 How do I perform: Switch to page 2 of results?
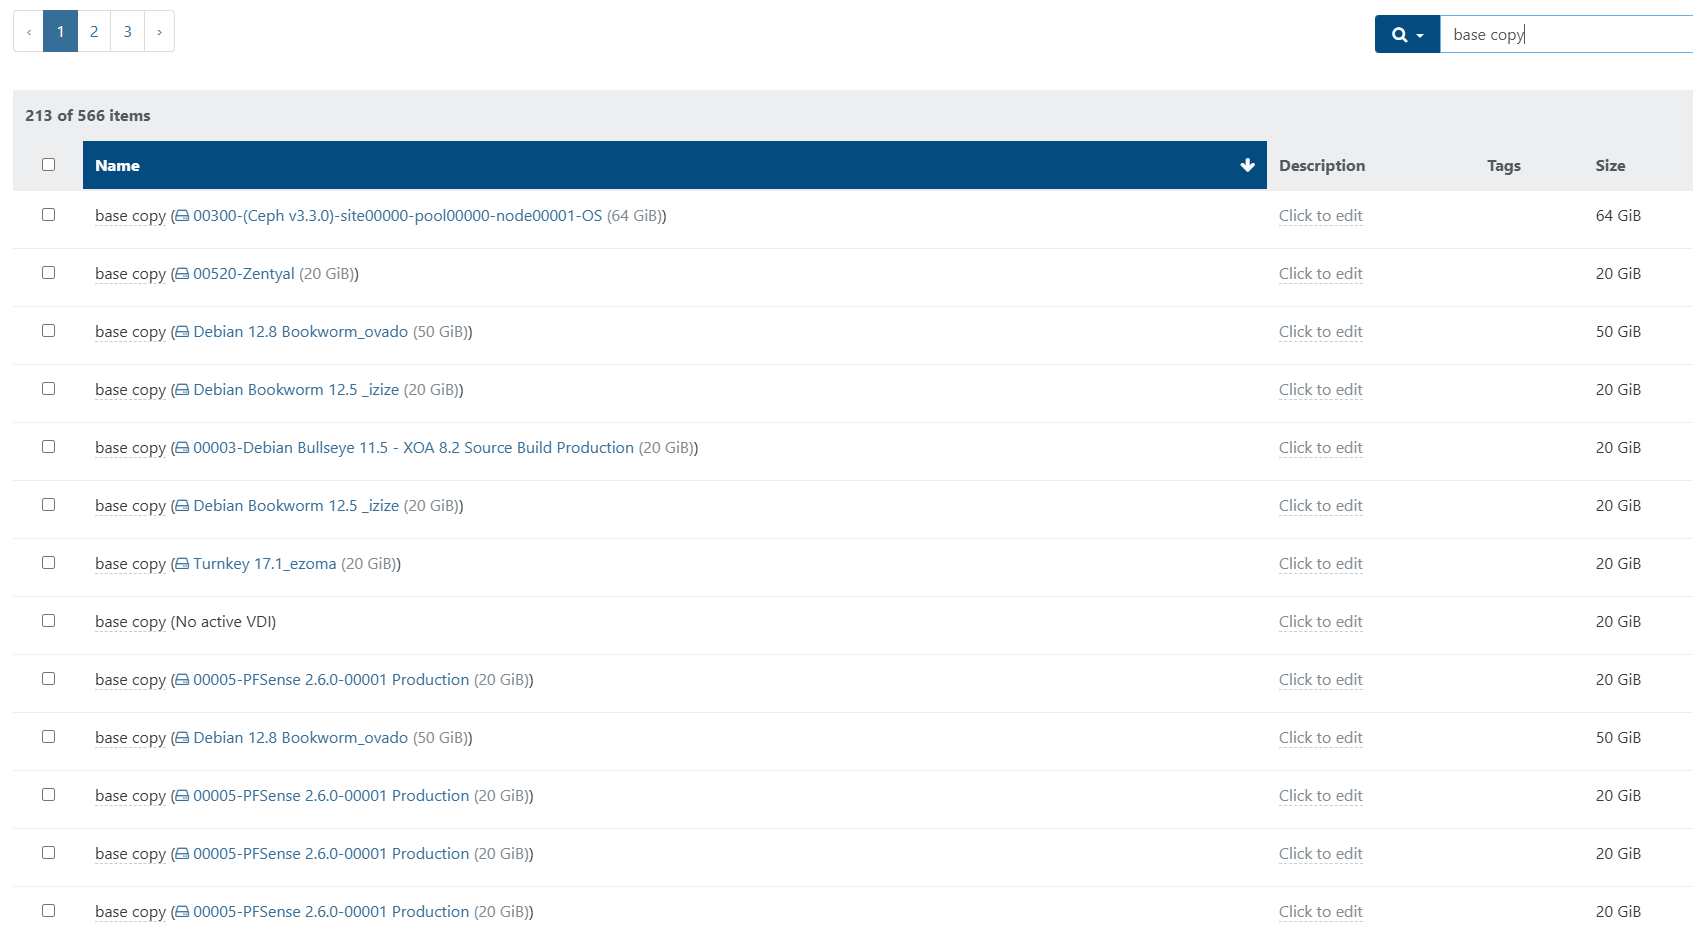click(x=94, y=32)
